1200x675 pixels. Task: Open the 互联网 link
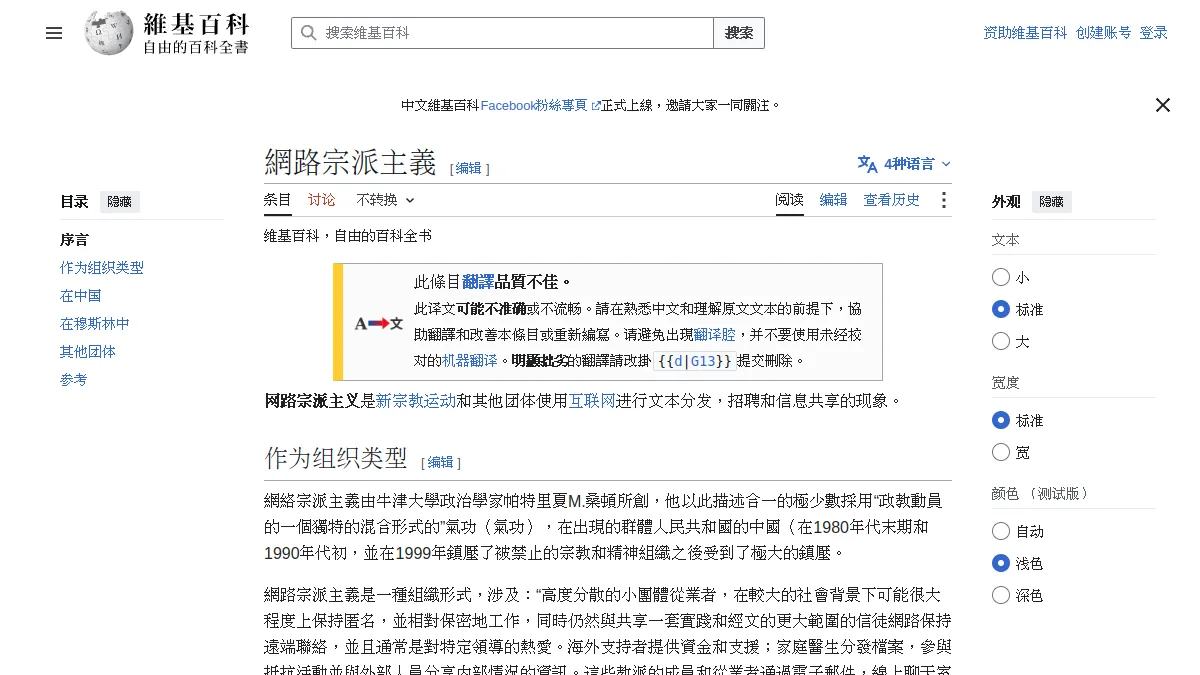tap(592, 401)
